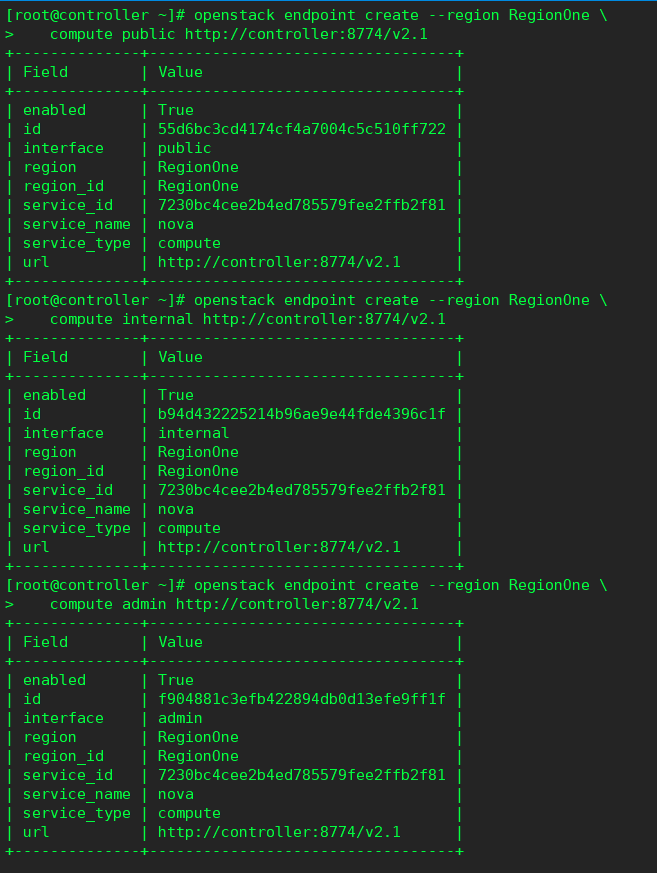Click the url row value in the last table
This screenshot has width=657, height=873.
(x=279, y=832)
